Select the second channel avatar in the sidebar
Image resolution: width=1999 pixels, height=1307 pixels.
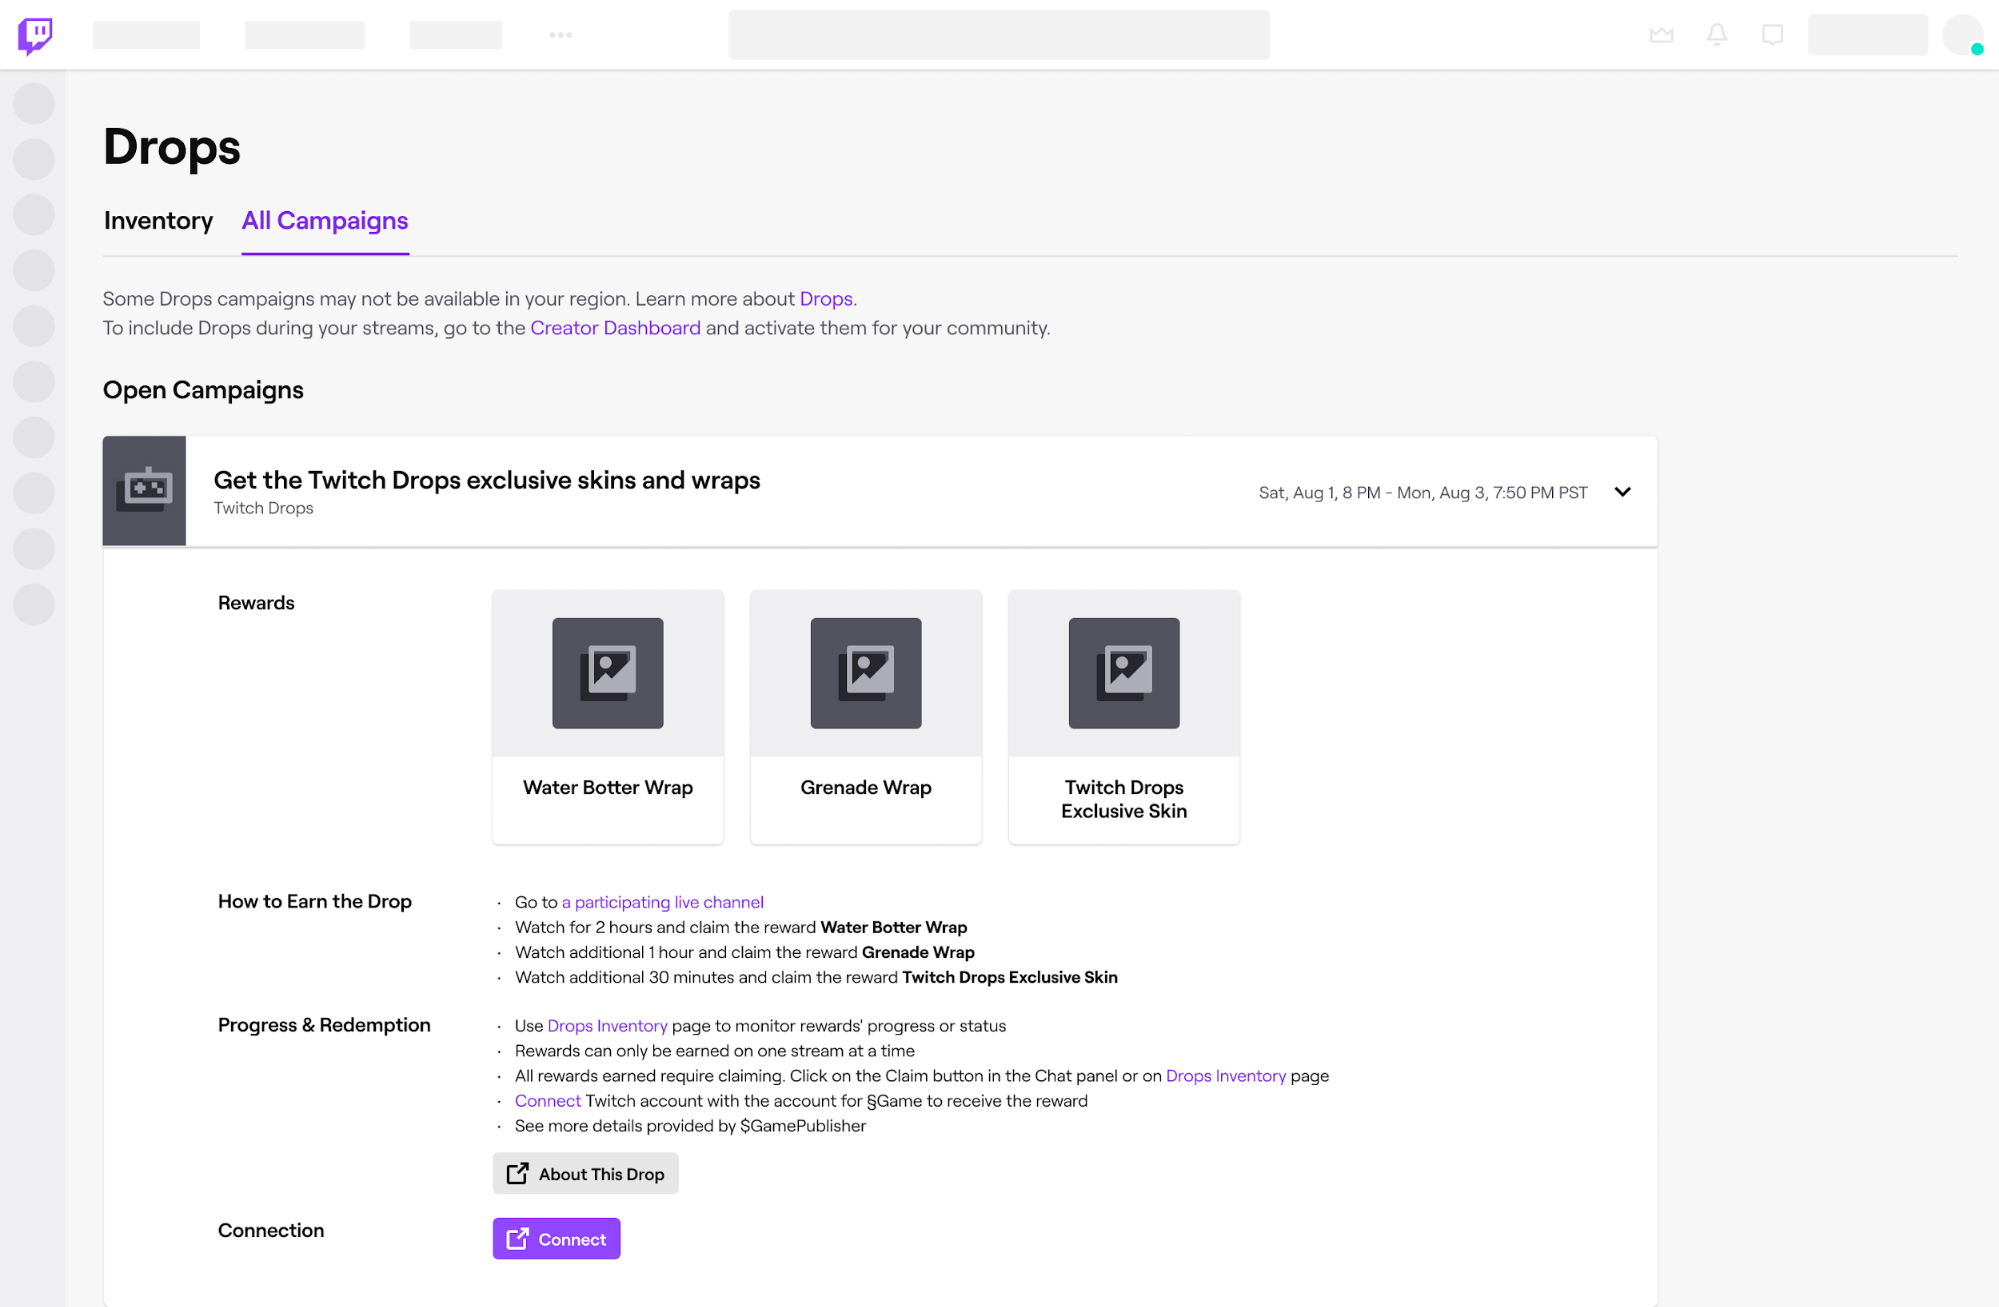pos(35,159)
